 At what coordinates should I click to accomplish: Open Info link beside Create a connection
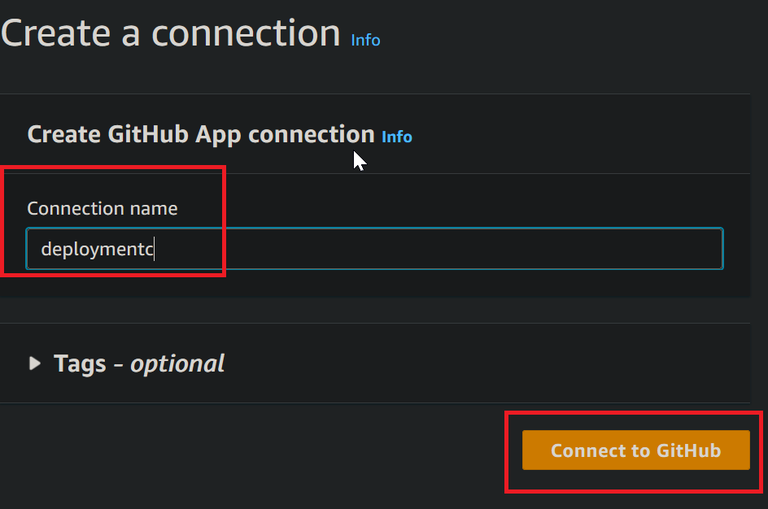point(365,40)
